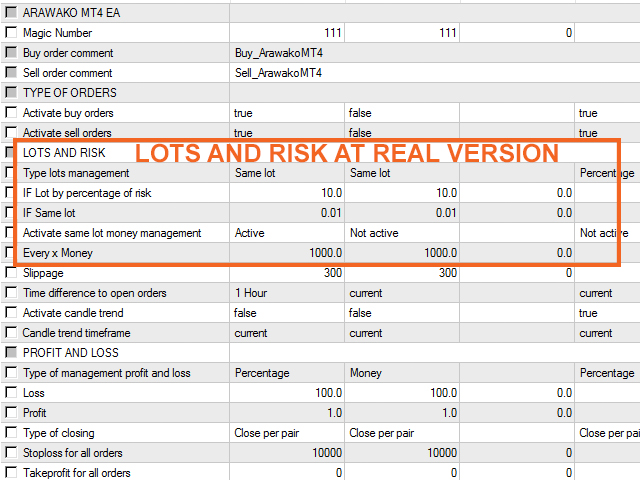The image size is (640, 480).
Task: Select the 'Magic Number' label
Action: (58, 33)
